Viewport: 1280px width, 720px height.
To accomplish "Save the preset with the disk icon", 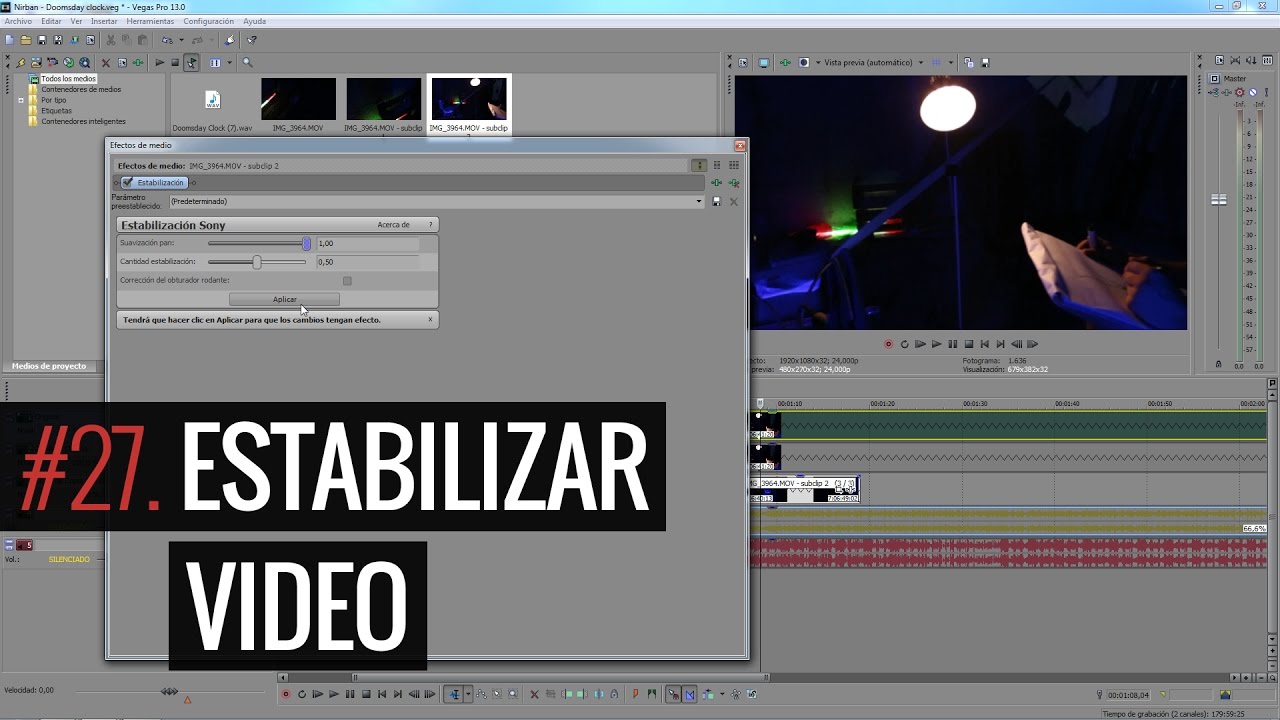I will [716, 201].
